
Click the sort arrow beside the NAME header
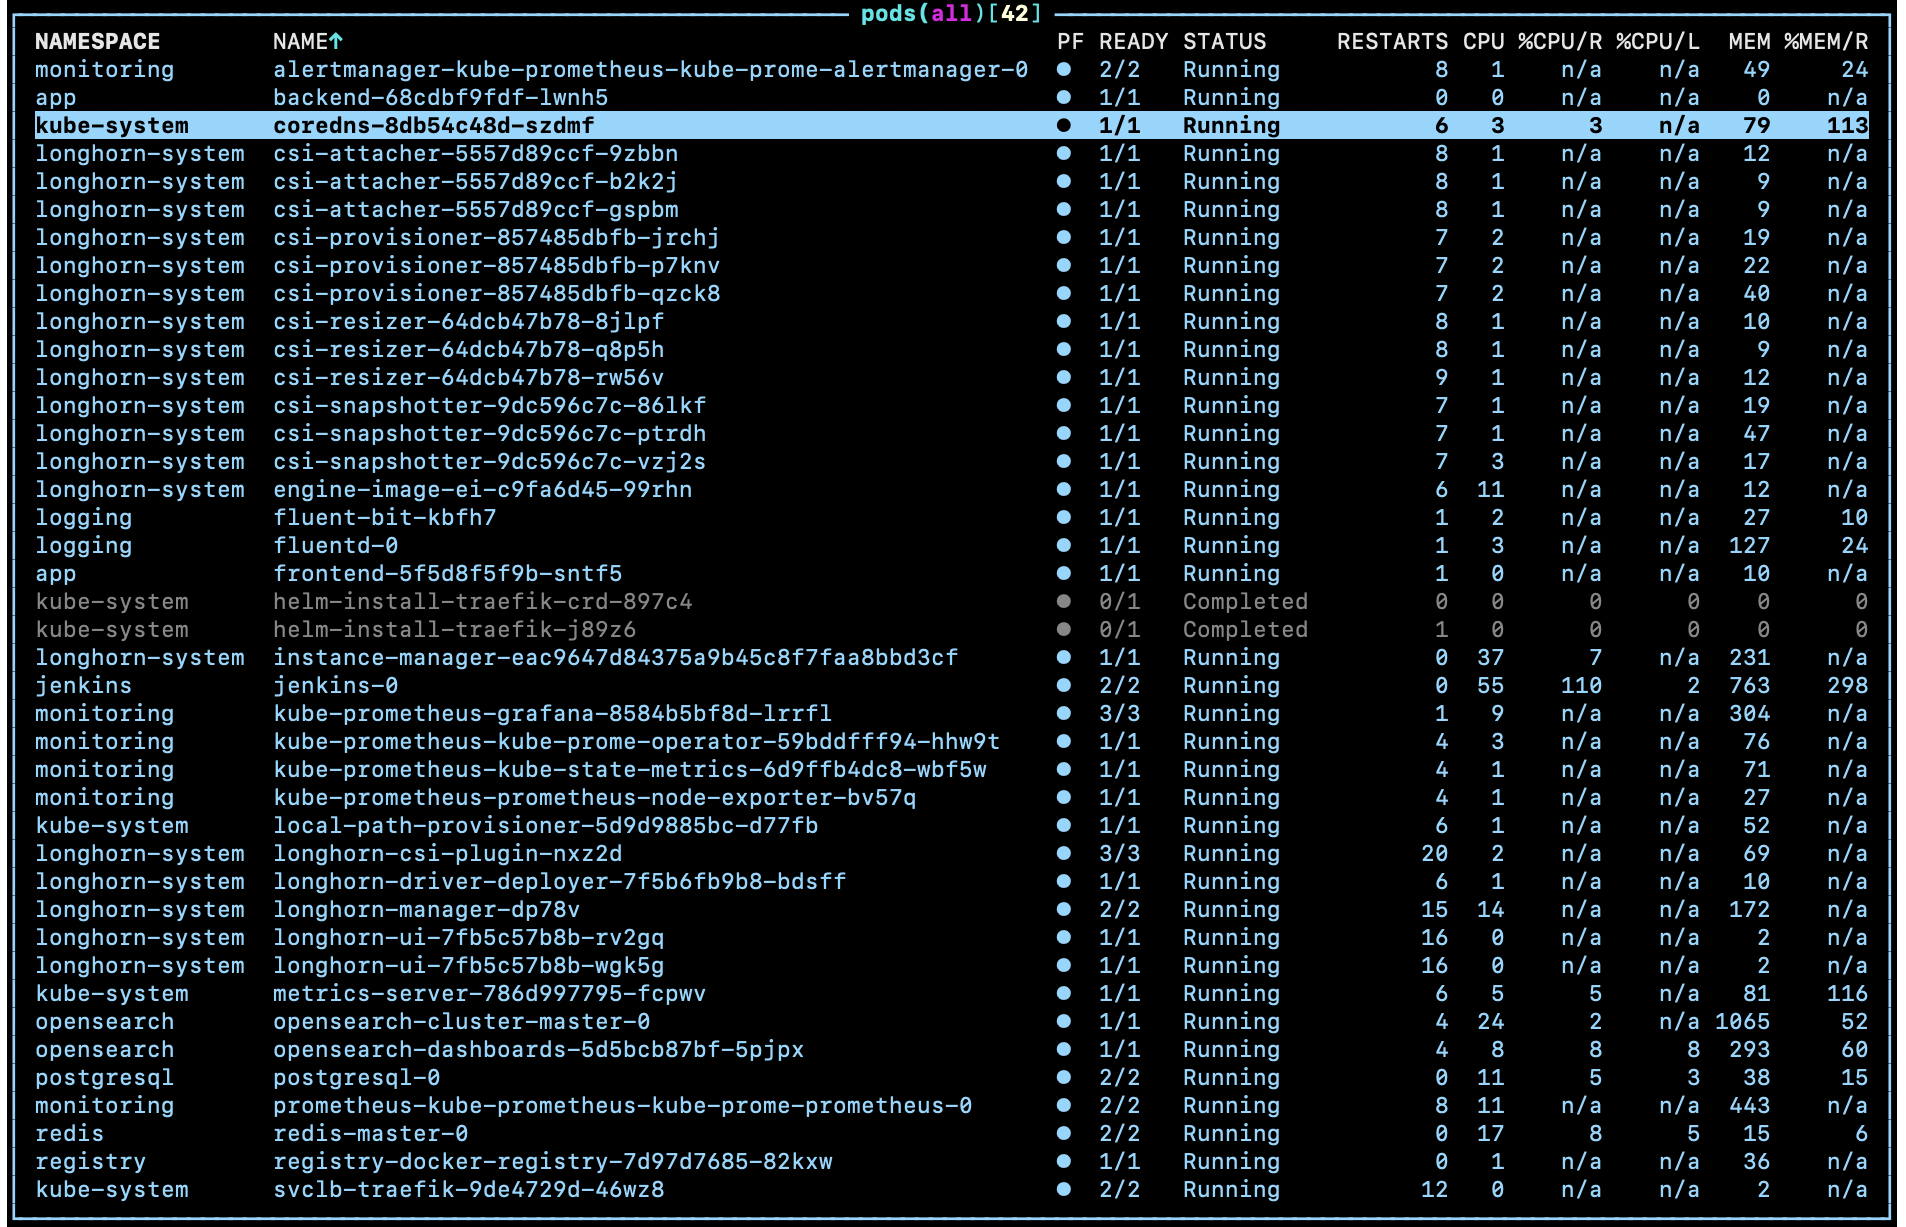coord(336,41)
